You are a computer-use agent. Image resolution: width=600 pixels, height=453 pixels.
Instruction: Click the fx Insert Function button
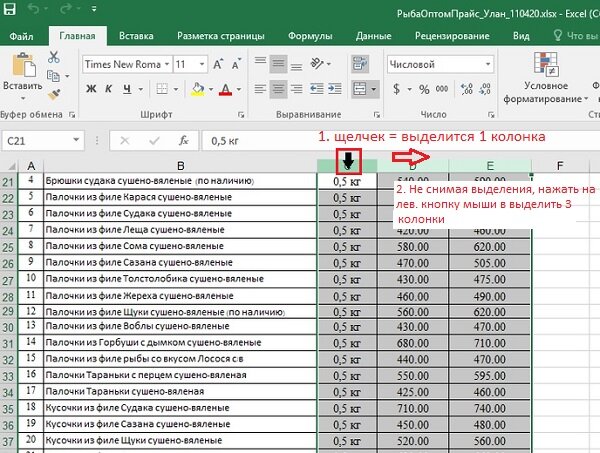pyautogui.click(x=184, y=141)
